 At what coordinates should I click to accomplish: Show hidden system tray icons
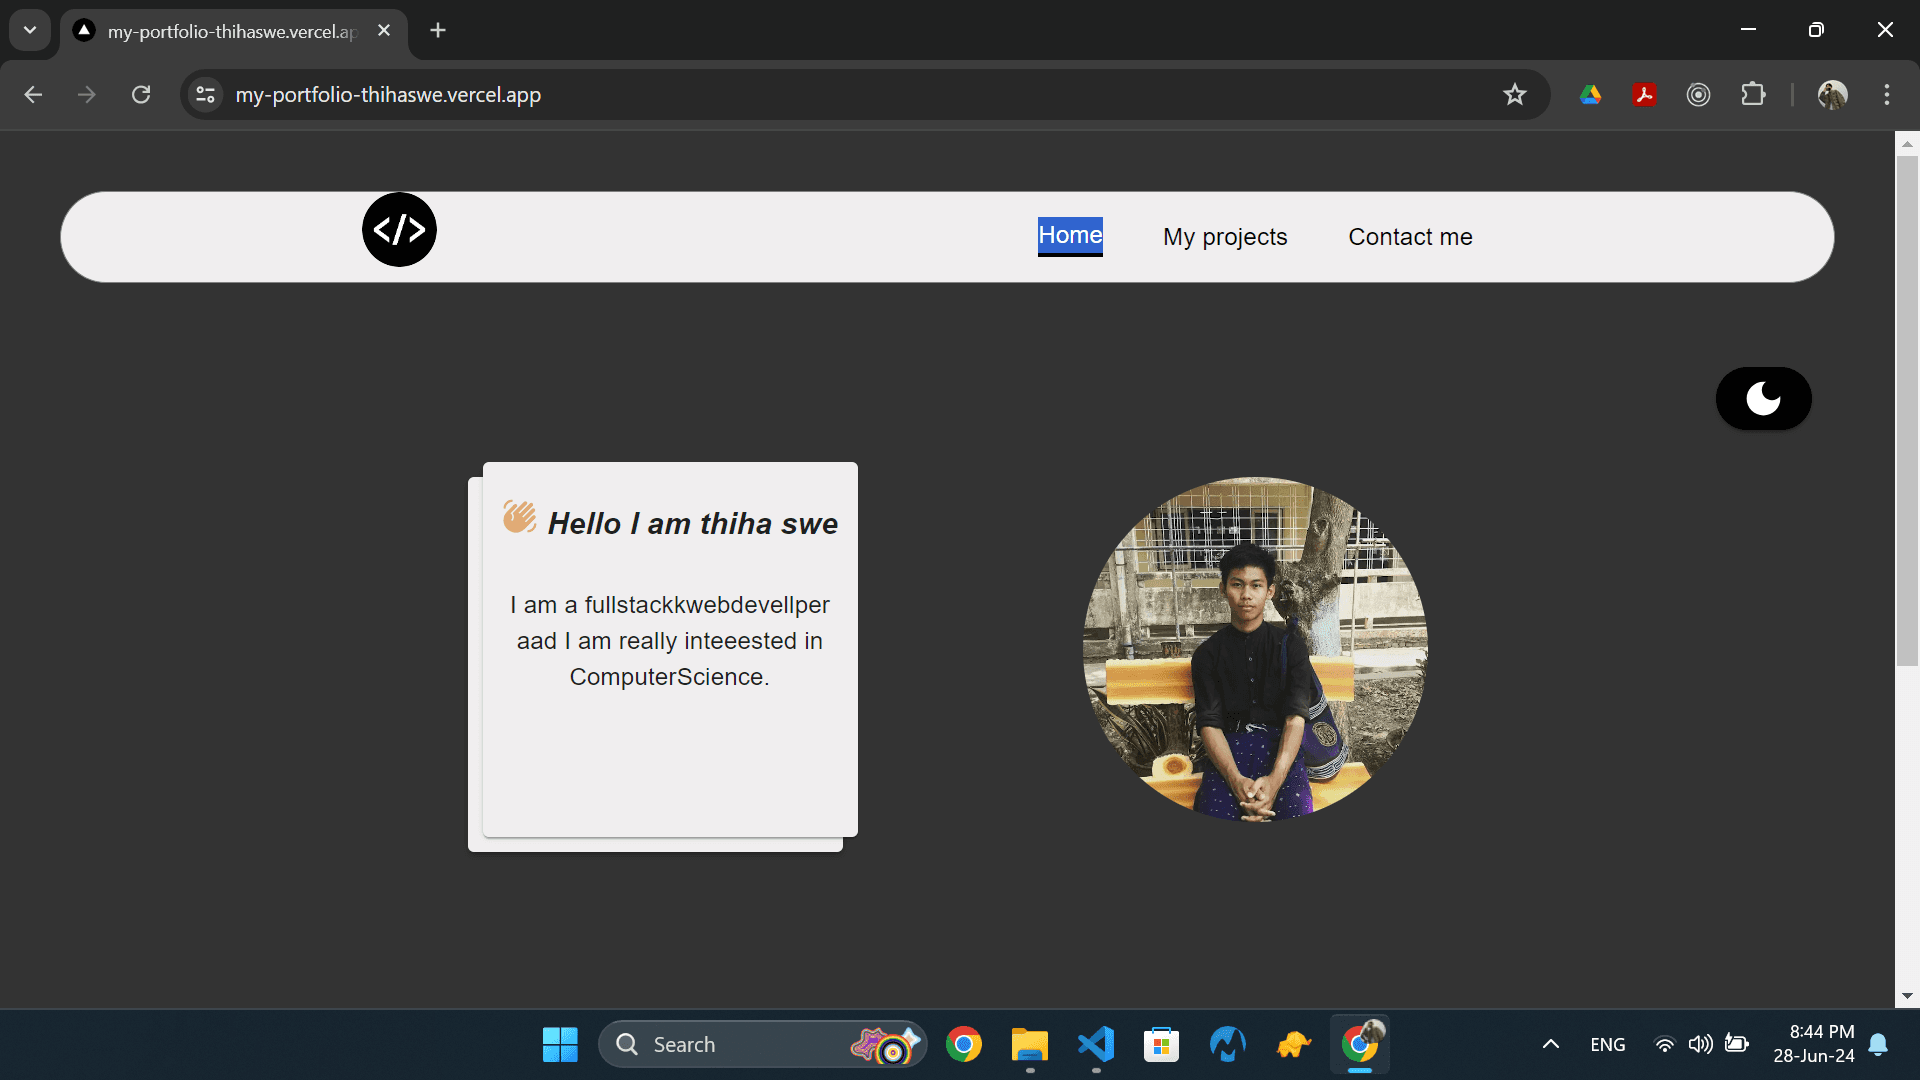(x=1550, y=1044)
